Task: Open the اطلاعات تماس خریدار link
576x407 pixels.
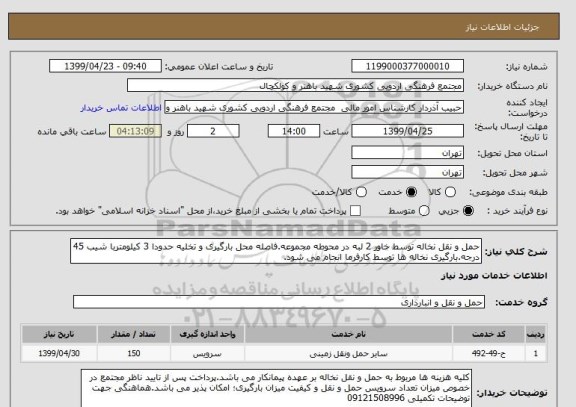Action: (x=121, y=108)
